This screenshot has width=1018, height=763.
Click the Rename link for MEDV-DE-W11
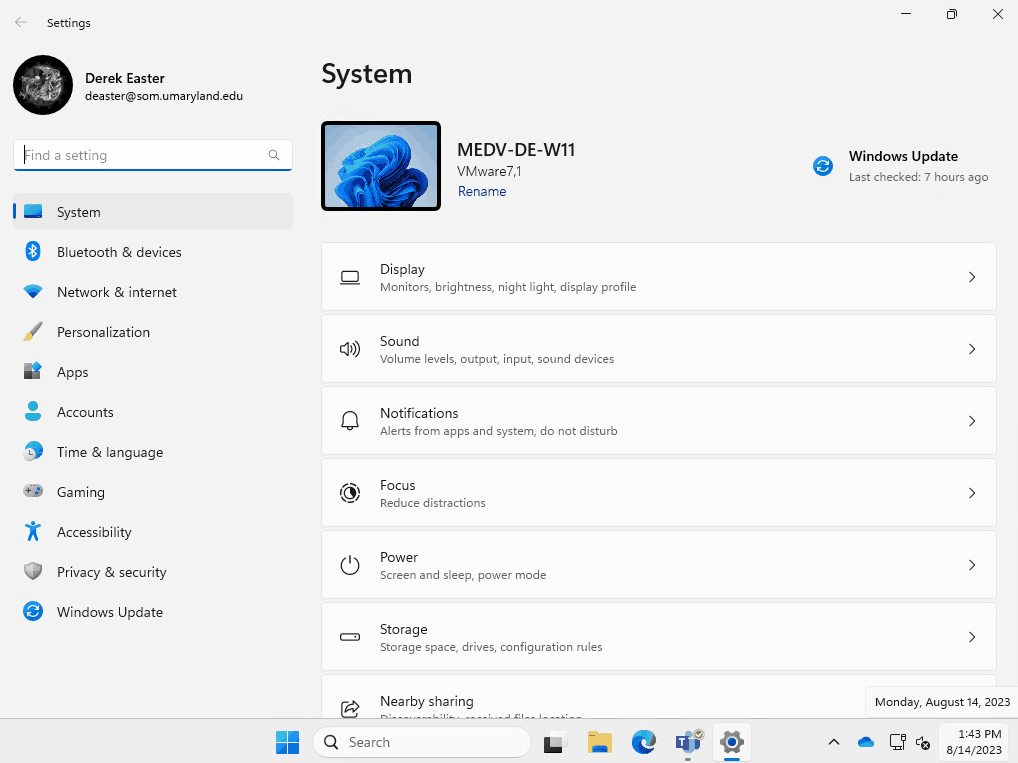point(482,191)
